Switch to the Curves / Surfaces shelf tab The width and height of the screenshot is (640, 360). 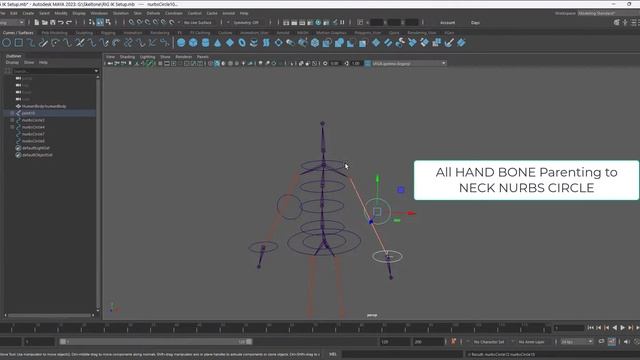[18, 33]
